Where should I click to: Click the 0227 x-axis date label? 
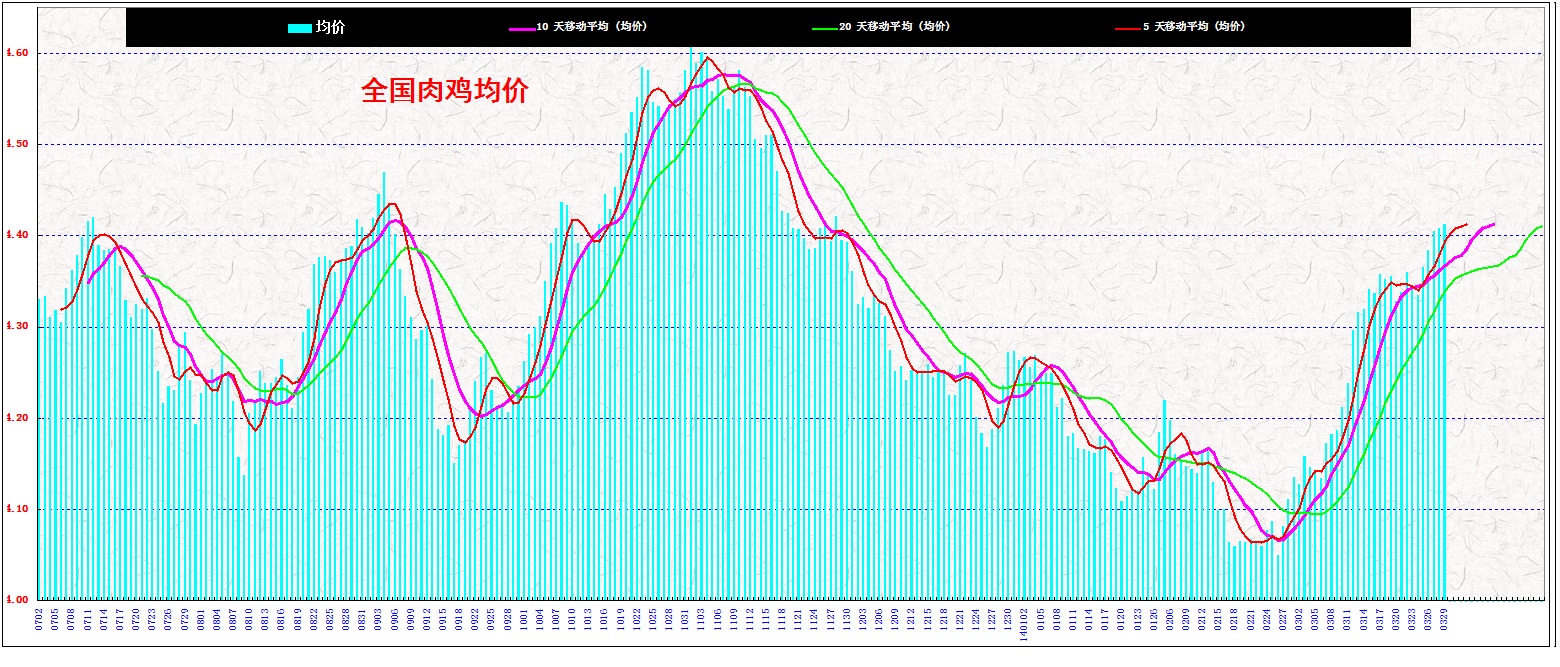(1282, 620)
